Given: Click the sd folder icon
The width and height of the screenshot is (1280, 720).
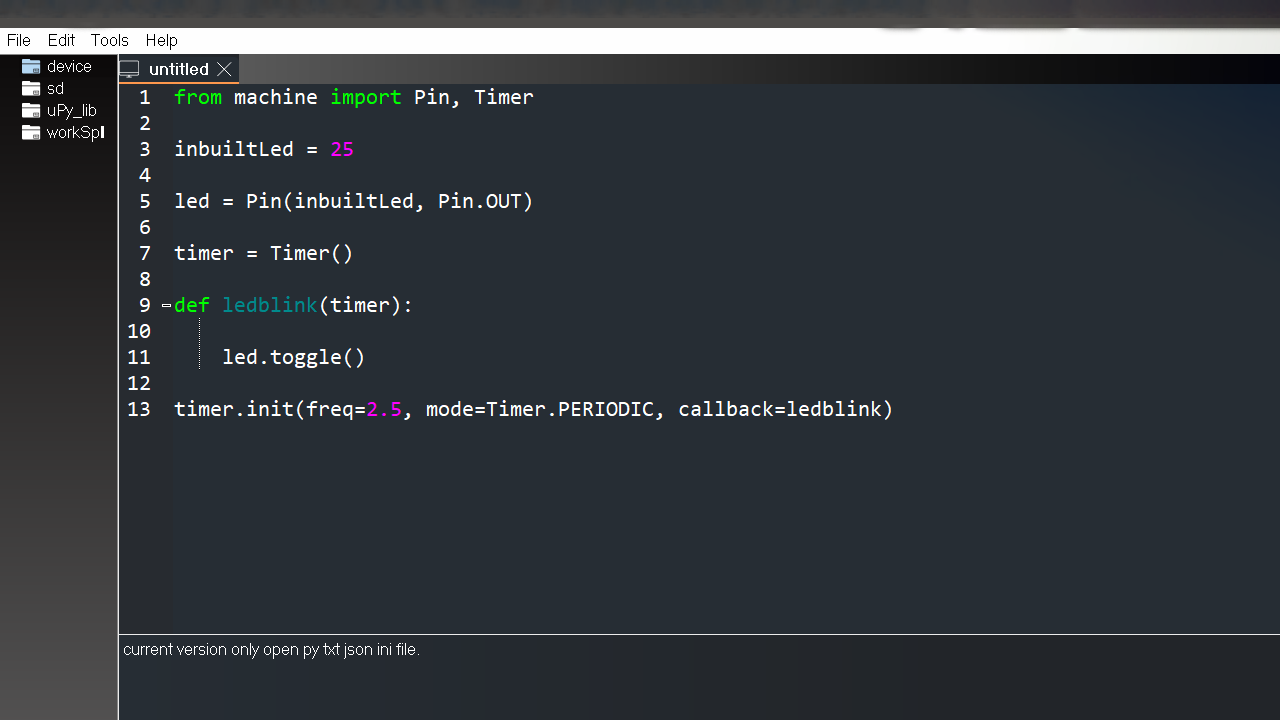Looking at the screenshot, I should tap(31, 89).
